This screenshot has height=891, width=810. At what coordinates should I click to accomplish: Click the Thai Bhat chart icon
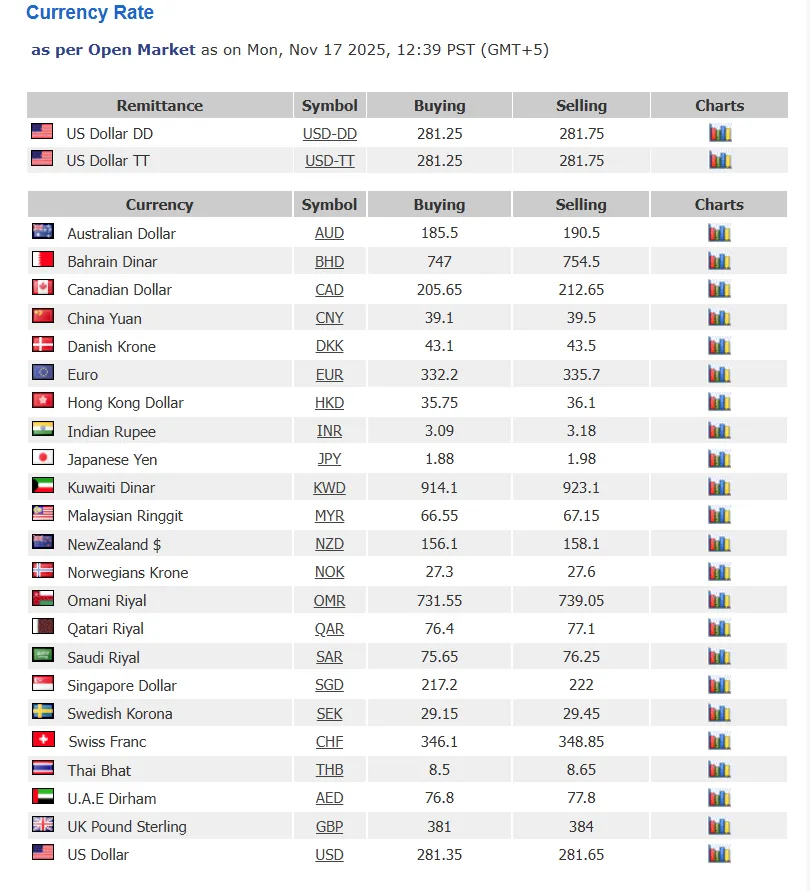pyautogui.click(x=719, y=769)
